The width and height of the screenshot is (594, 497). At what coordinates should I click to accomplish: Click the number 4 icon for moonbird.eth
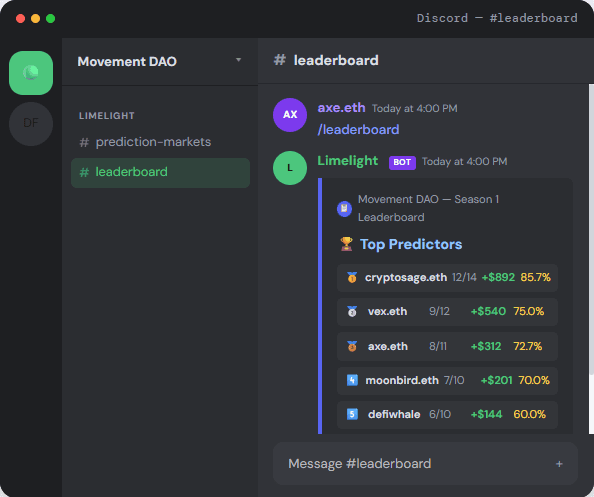352,380
